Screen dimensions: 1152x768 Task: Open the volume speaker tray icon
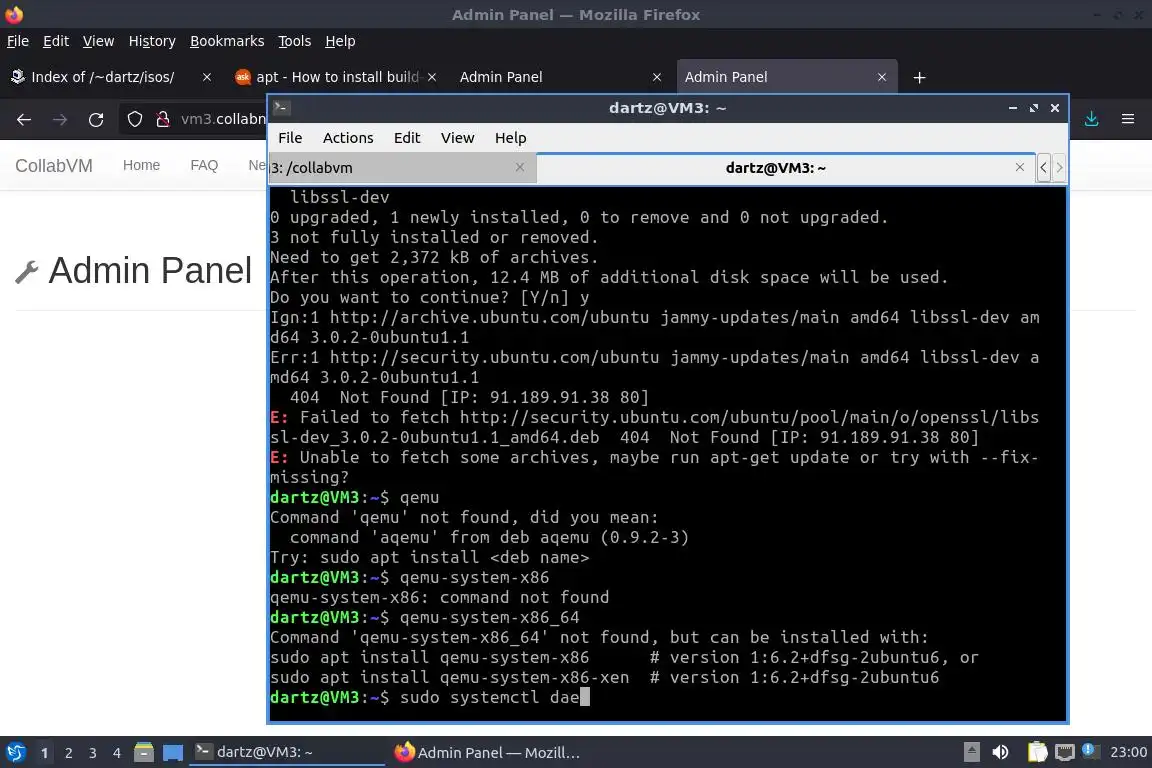[1000, 752]
